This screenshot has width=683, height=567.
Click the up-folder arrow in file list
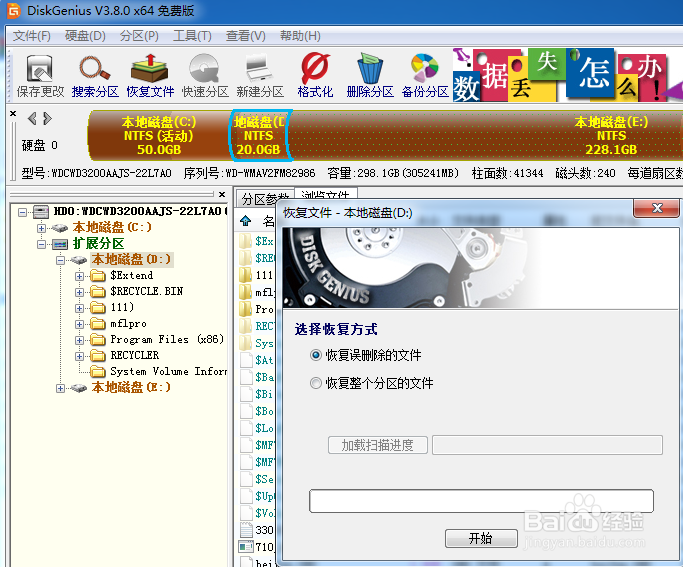click(246, 221)
